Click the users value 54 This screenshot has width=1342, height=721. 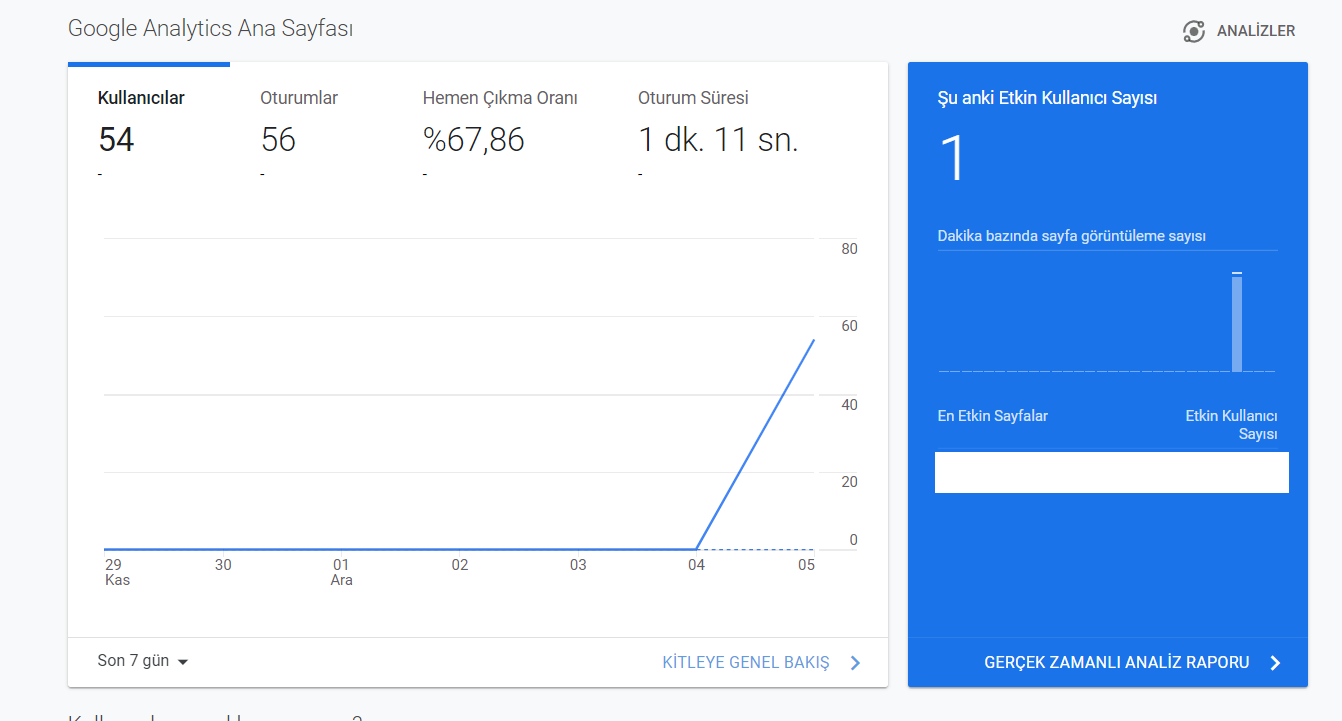click(x=116, y=140)
